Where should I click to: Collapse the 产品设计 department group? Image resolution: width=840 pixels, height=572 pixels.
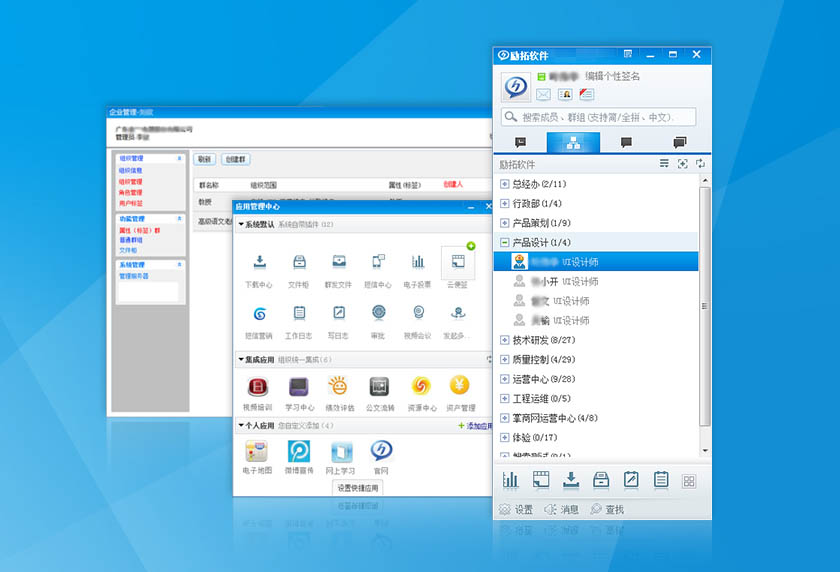504,242
